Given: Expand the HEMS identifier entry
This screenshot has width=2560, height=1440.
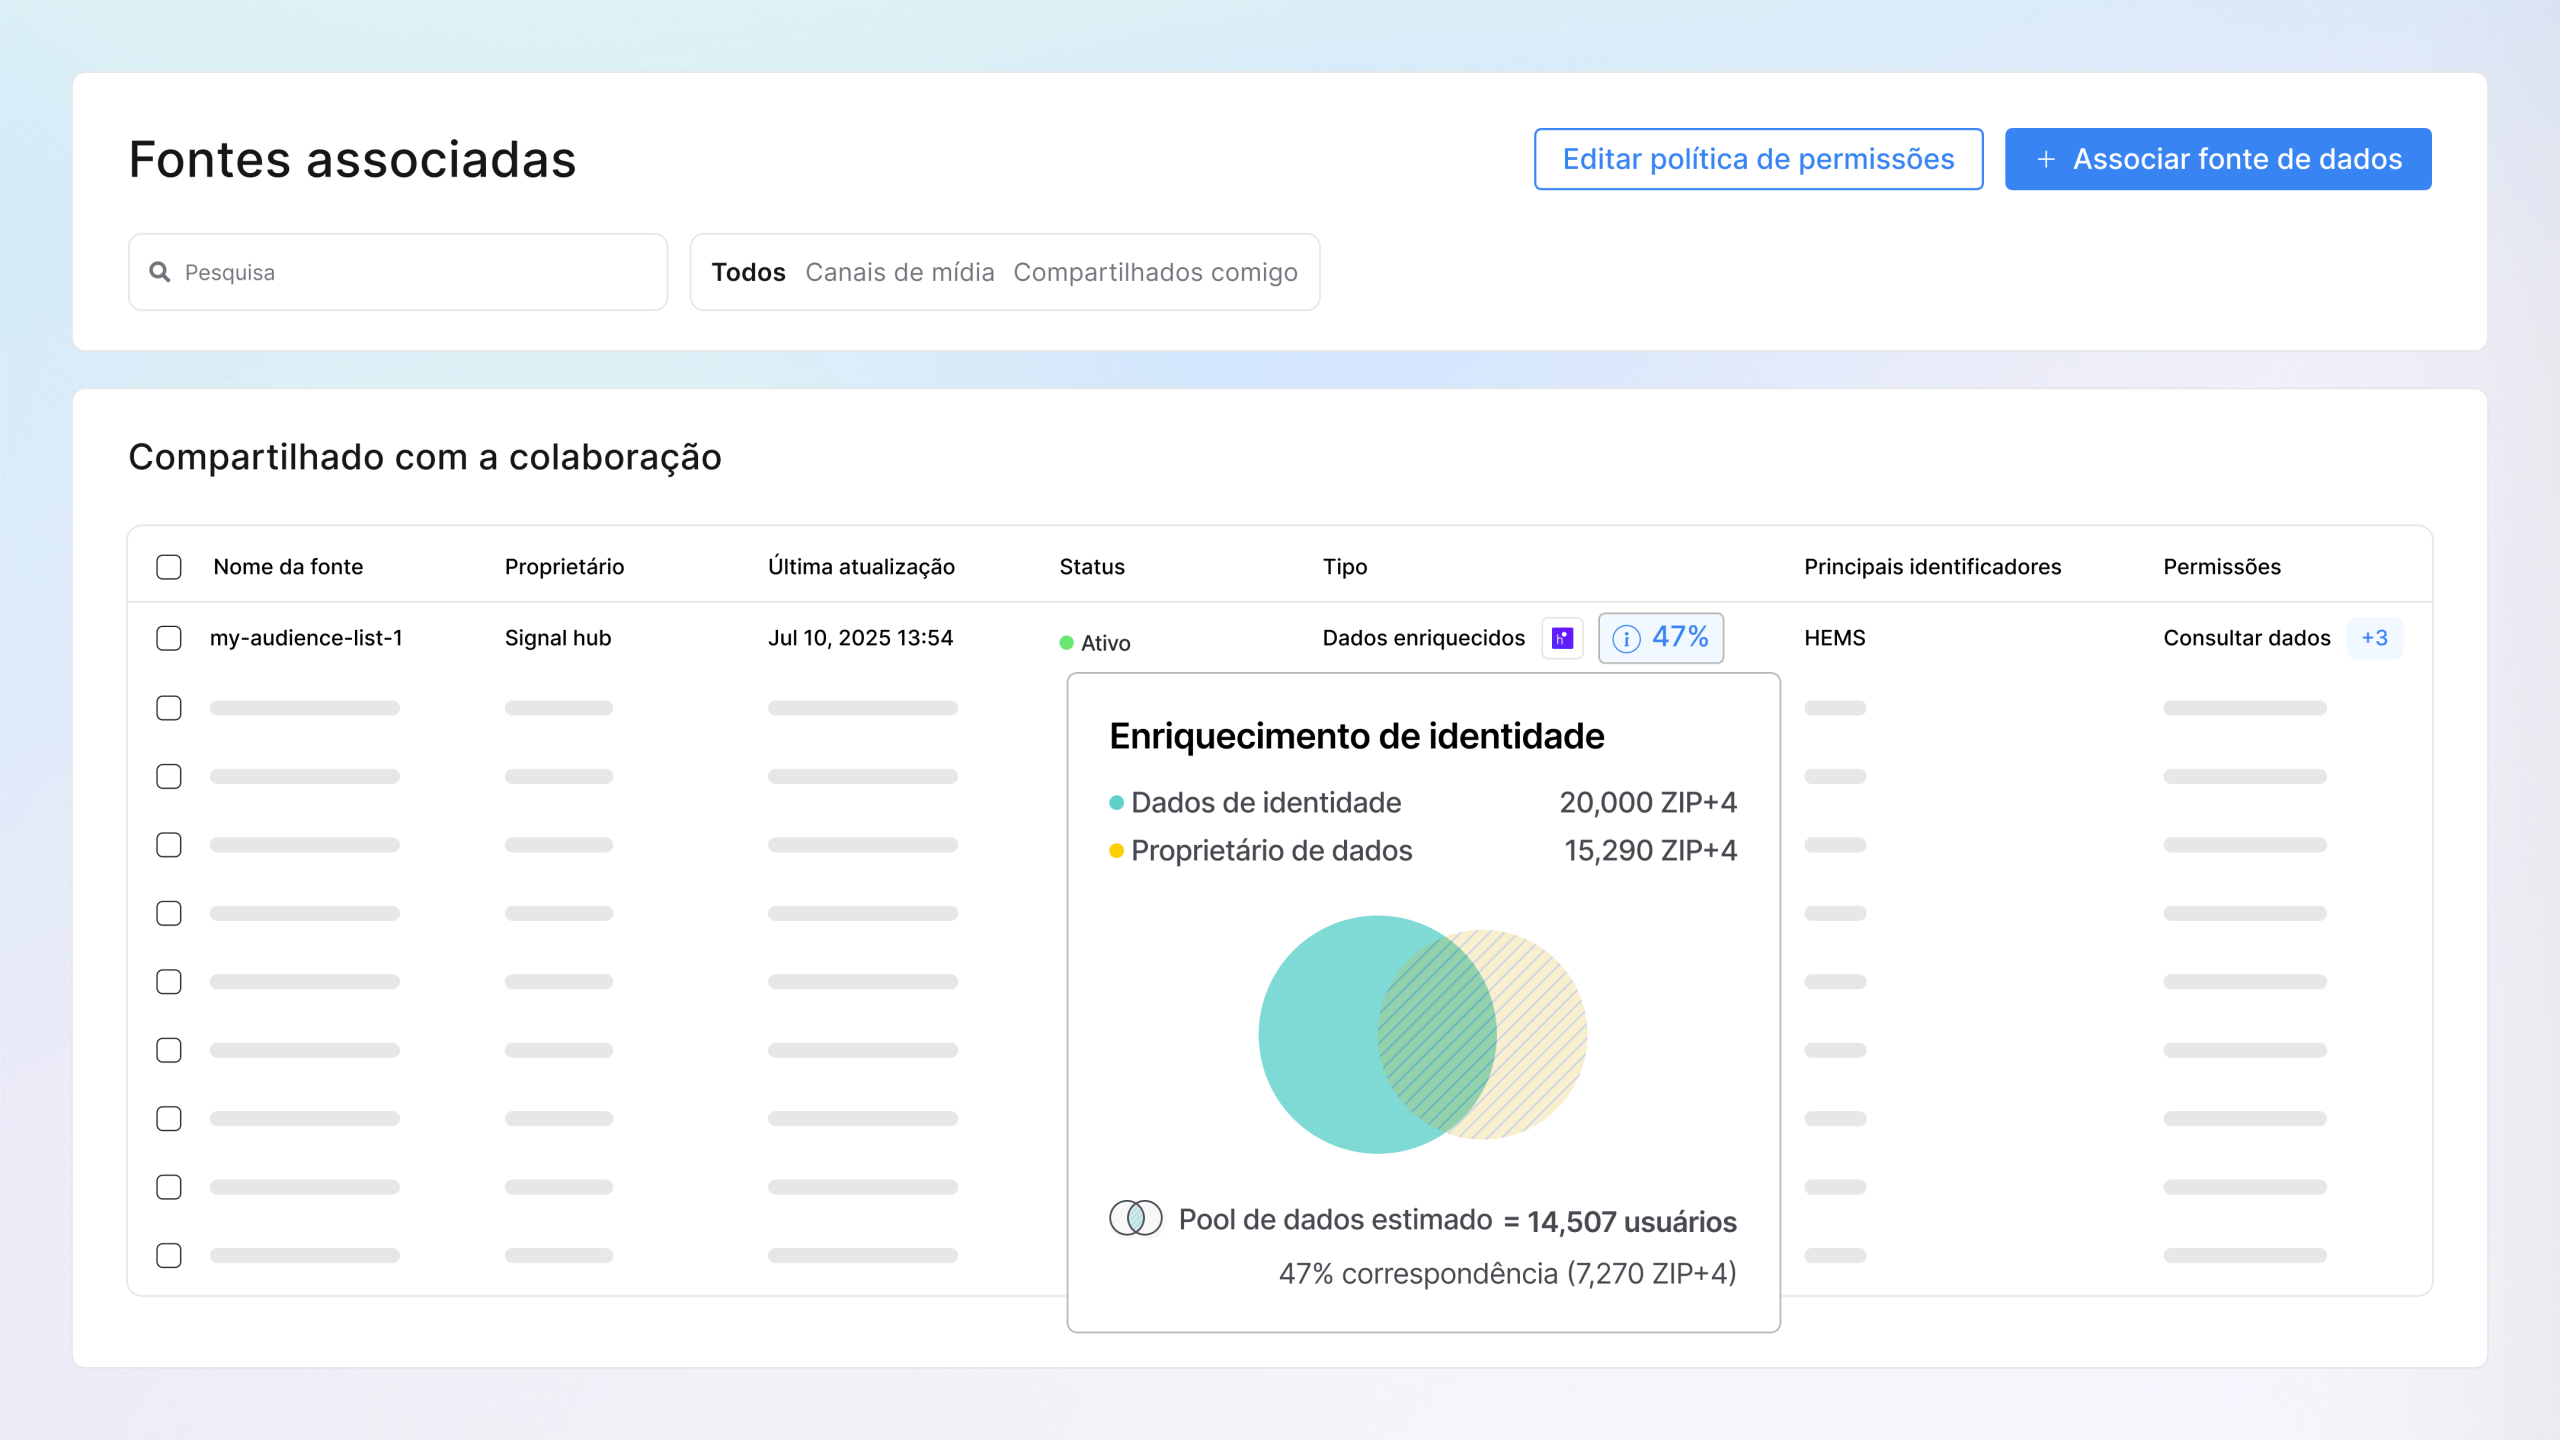Looking at the screenshot, I should click(1834, 638).
